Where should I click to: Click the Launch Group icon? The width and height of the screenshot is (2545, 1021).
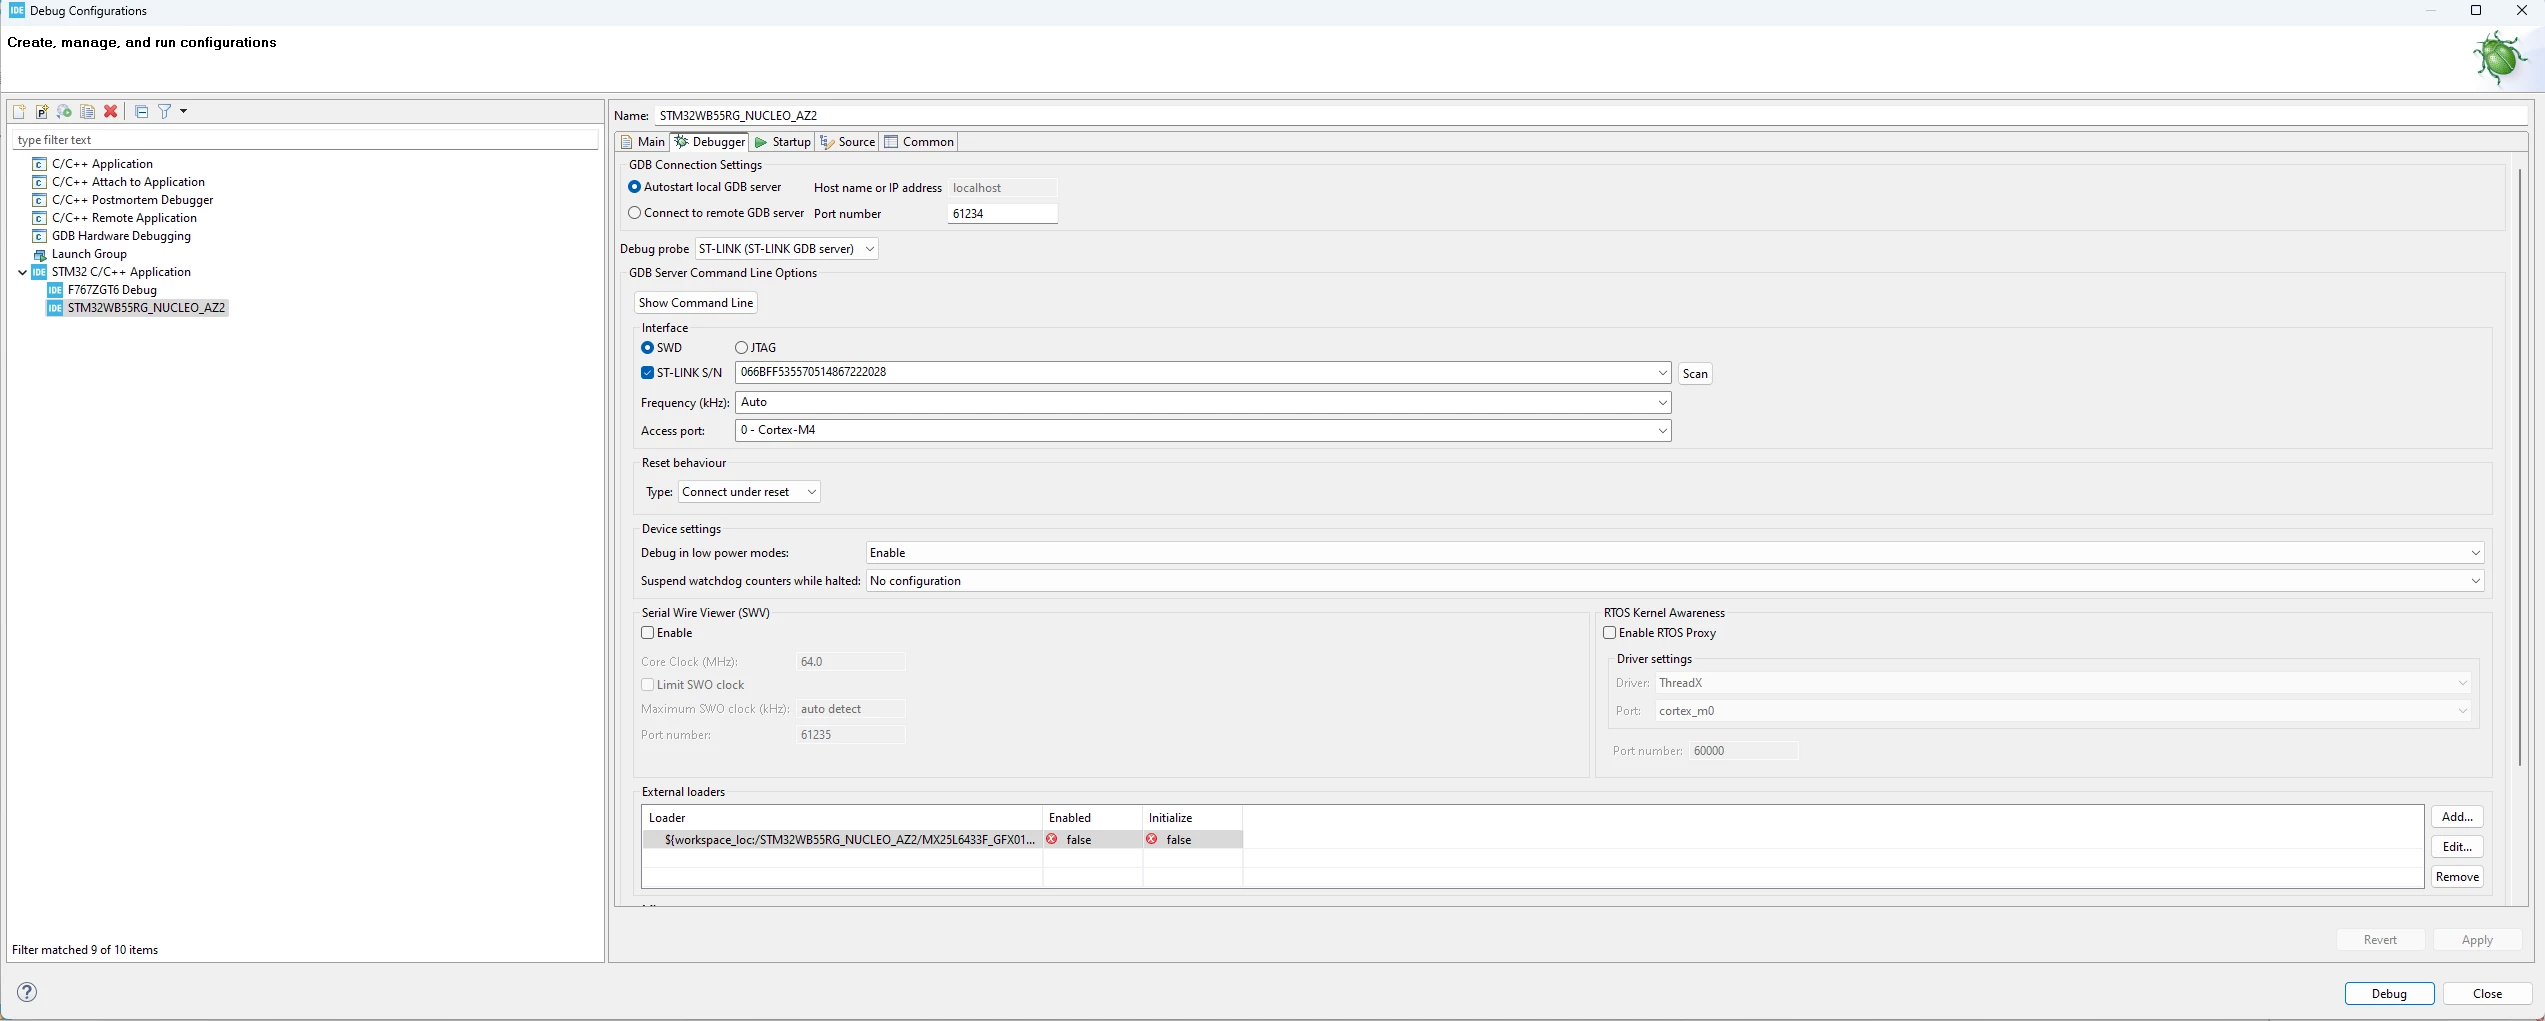pyautogui.click(x=40, y=254)
